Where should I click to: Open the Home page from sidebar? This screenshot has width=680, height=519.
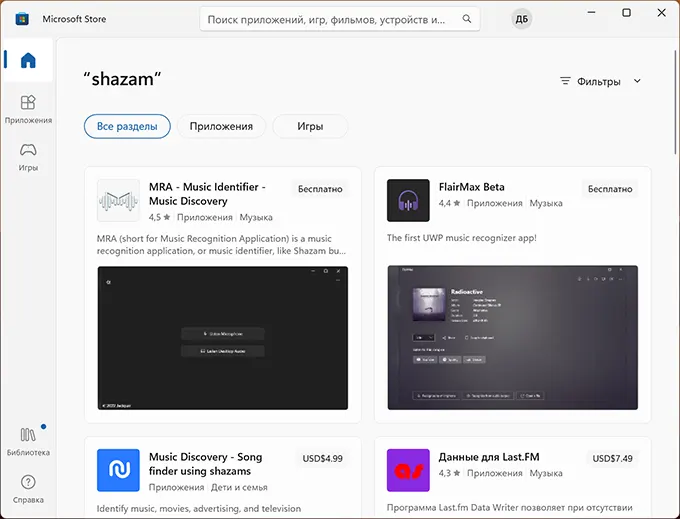(28, 60)
